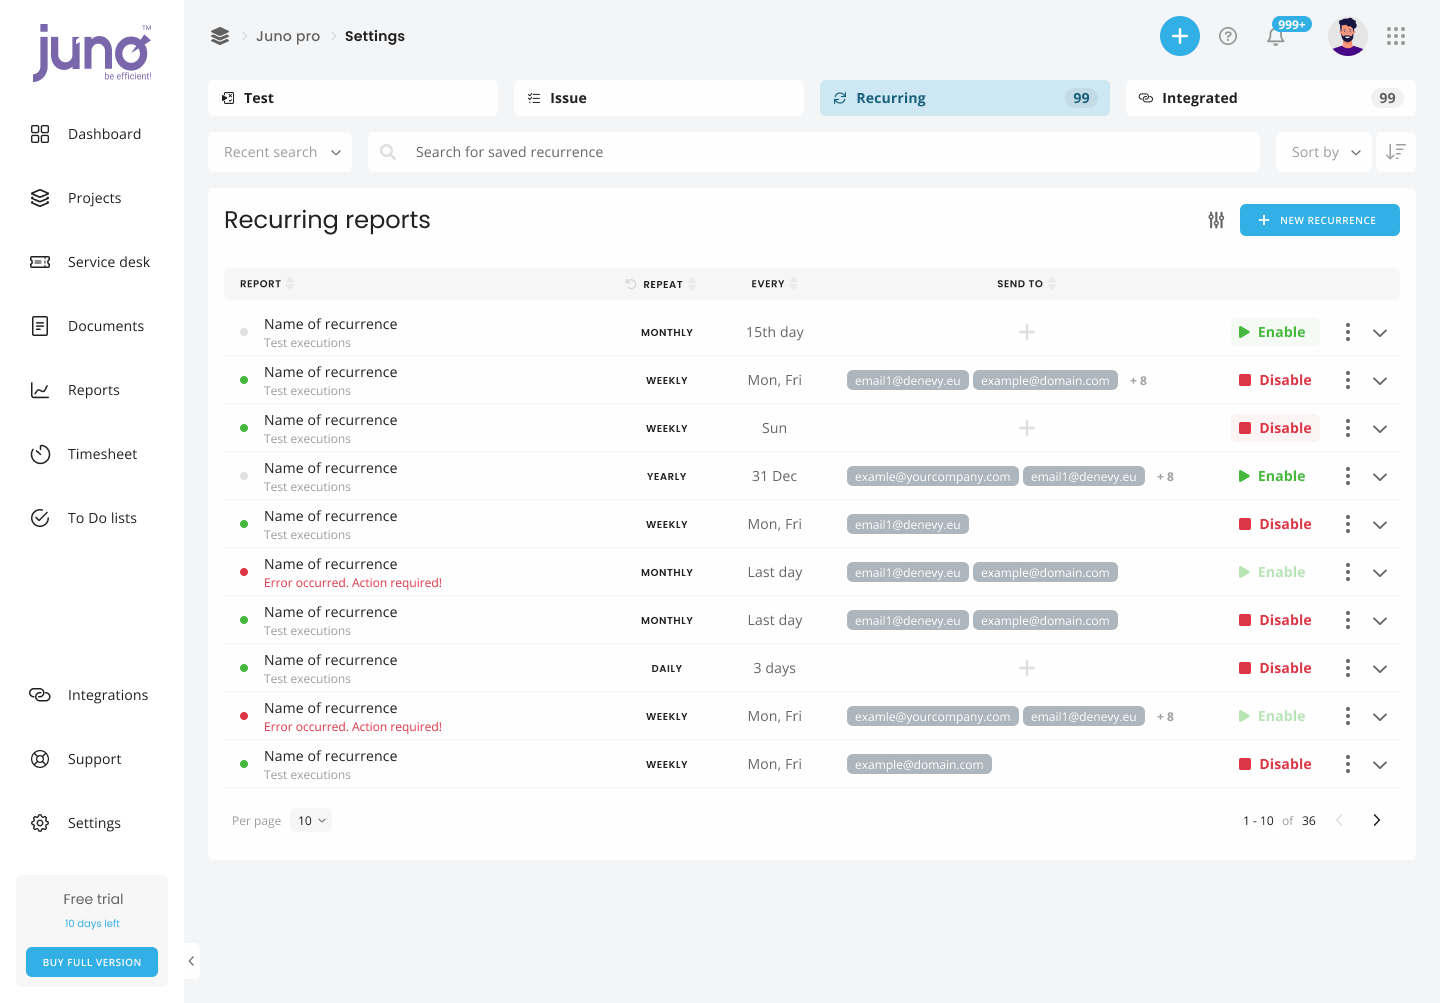Screen dimensions: 1440x1003
Task: Disable the 3 days daily recurrence
Action: tap(1275, 668)
